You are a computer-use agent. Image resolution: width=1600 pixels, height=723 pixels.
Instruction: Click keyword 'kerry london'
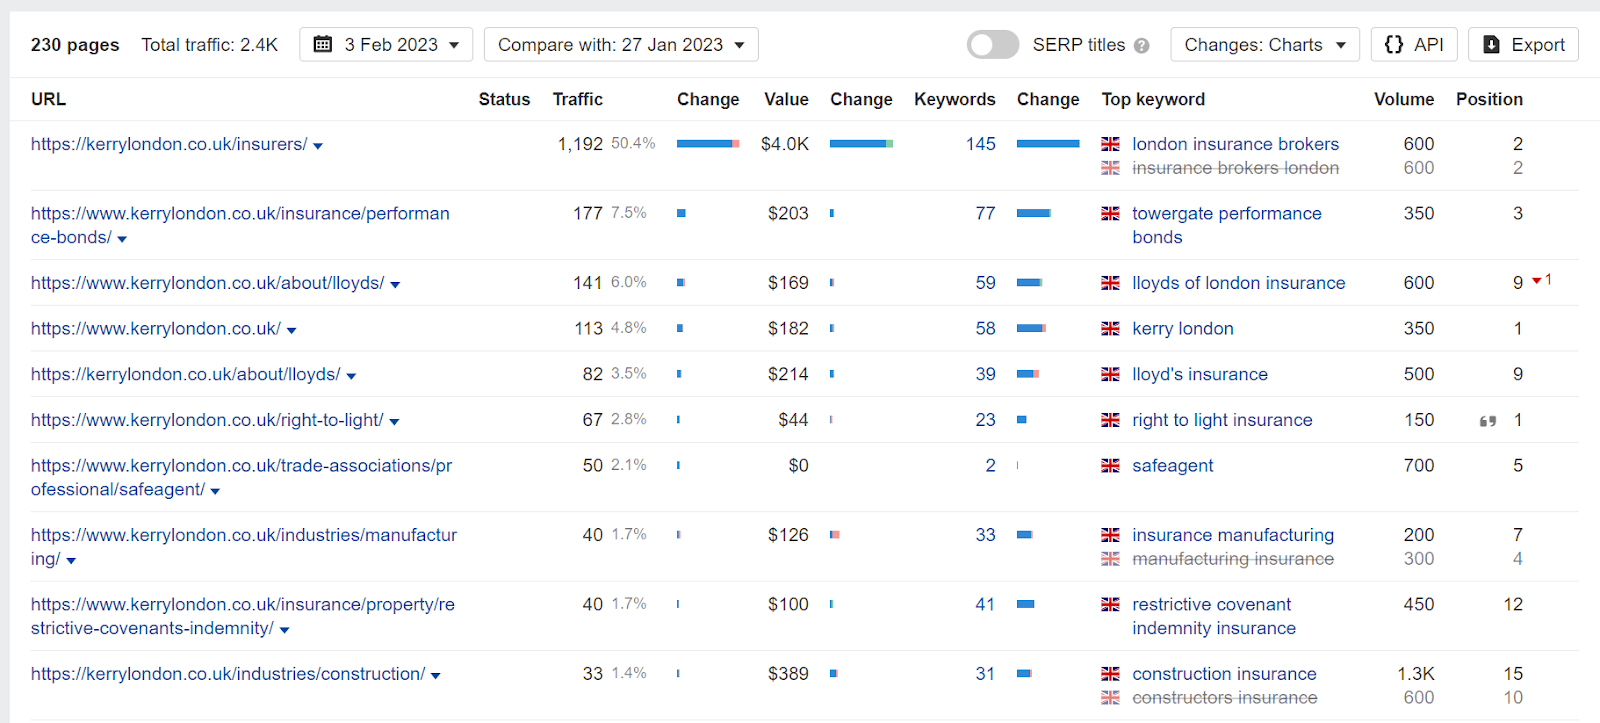click(1182, 328)
